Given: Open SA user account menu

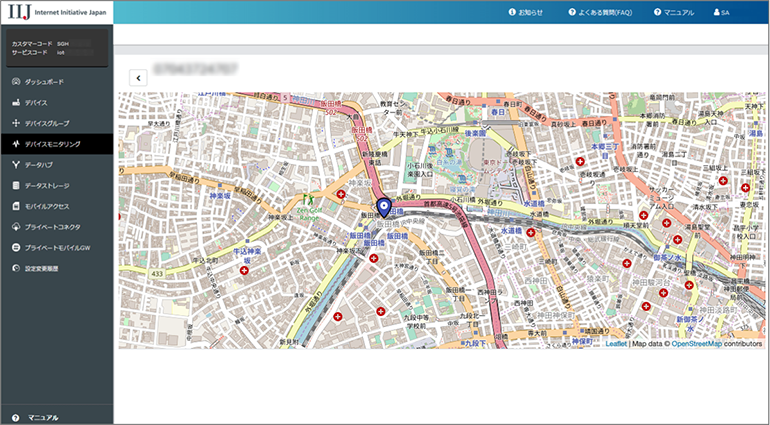Looking at the screenshot, I should (x=721, y=12).
